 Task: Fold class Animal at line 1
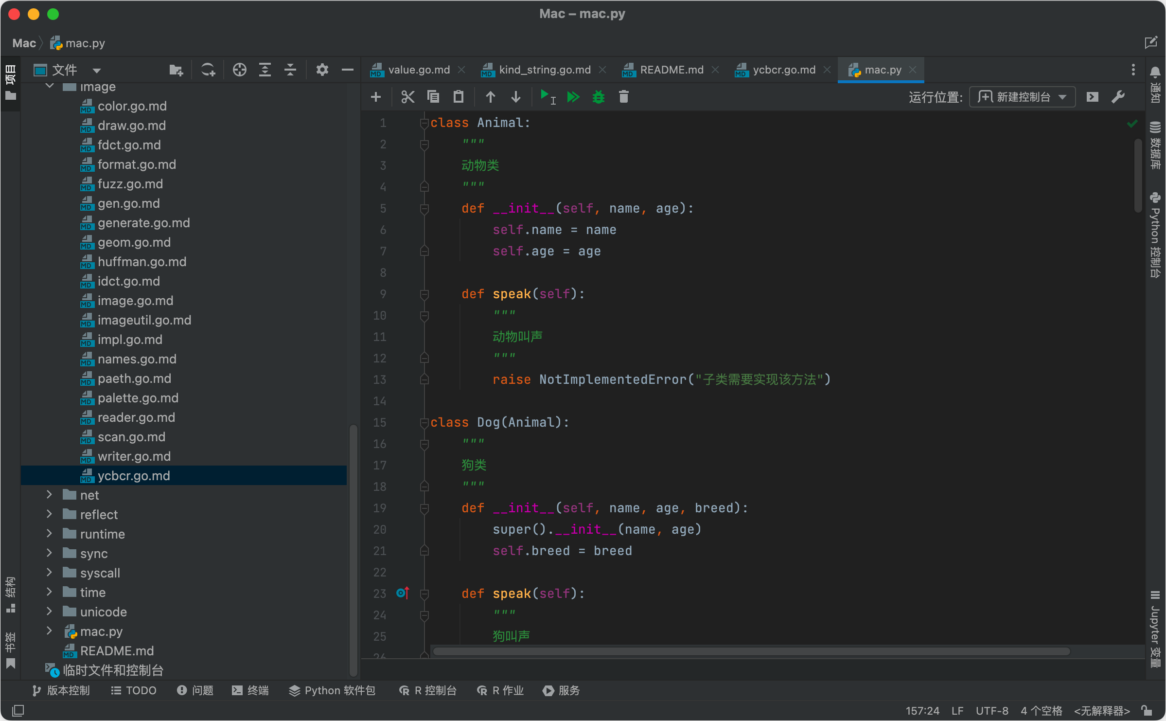click(x=424, y=123)
